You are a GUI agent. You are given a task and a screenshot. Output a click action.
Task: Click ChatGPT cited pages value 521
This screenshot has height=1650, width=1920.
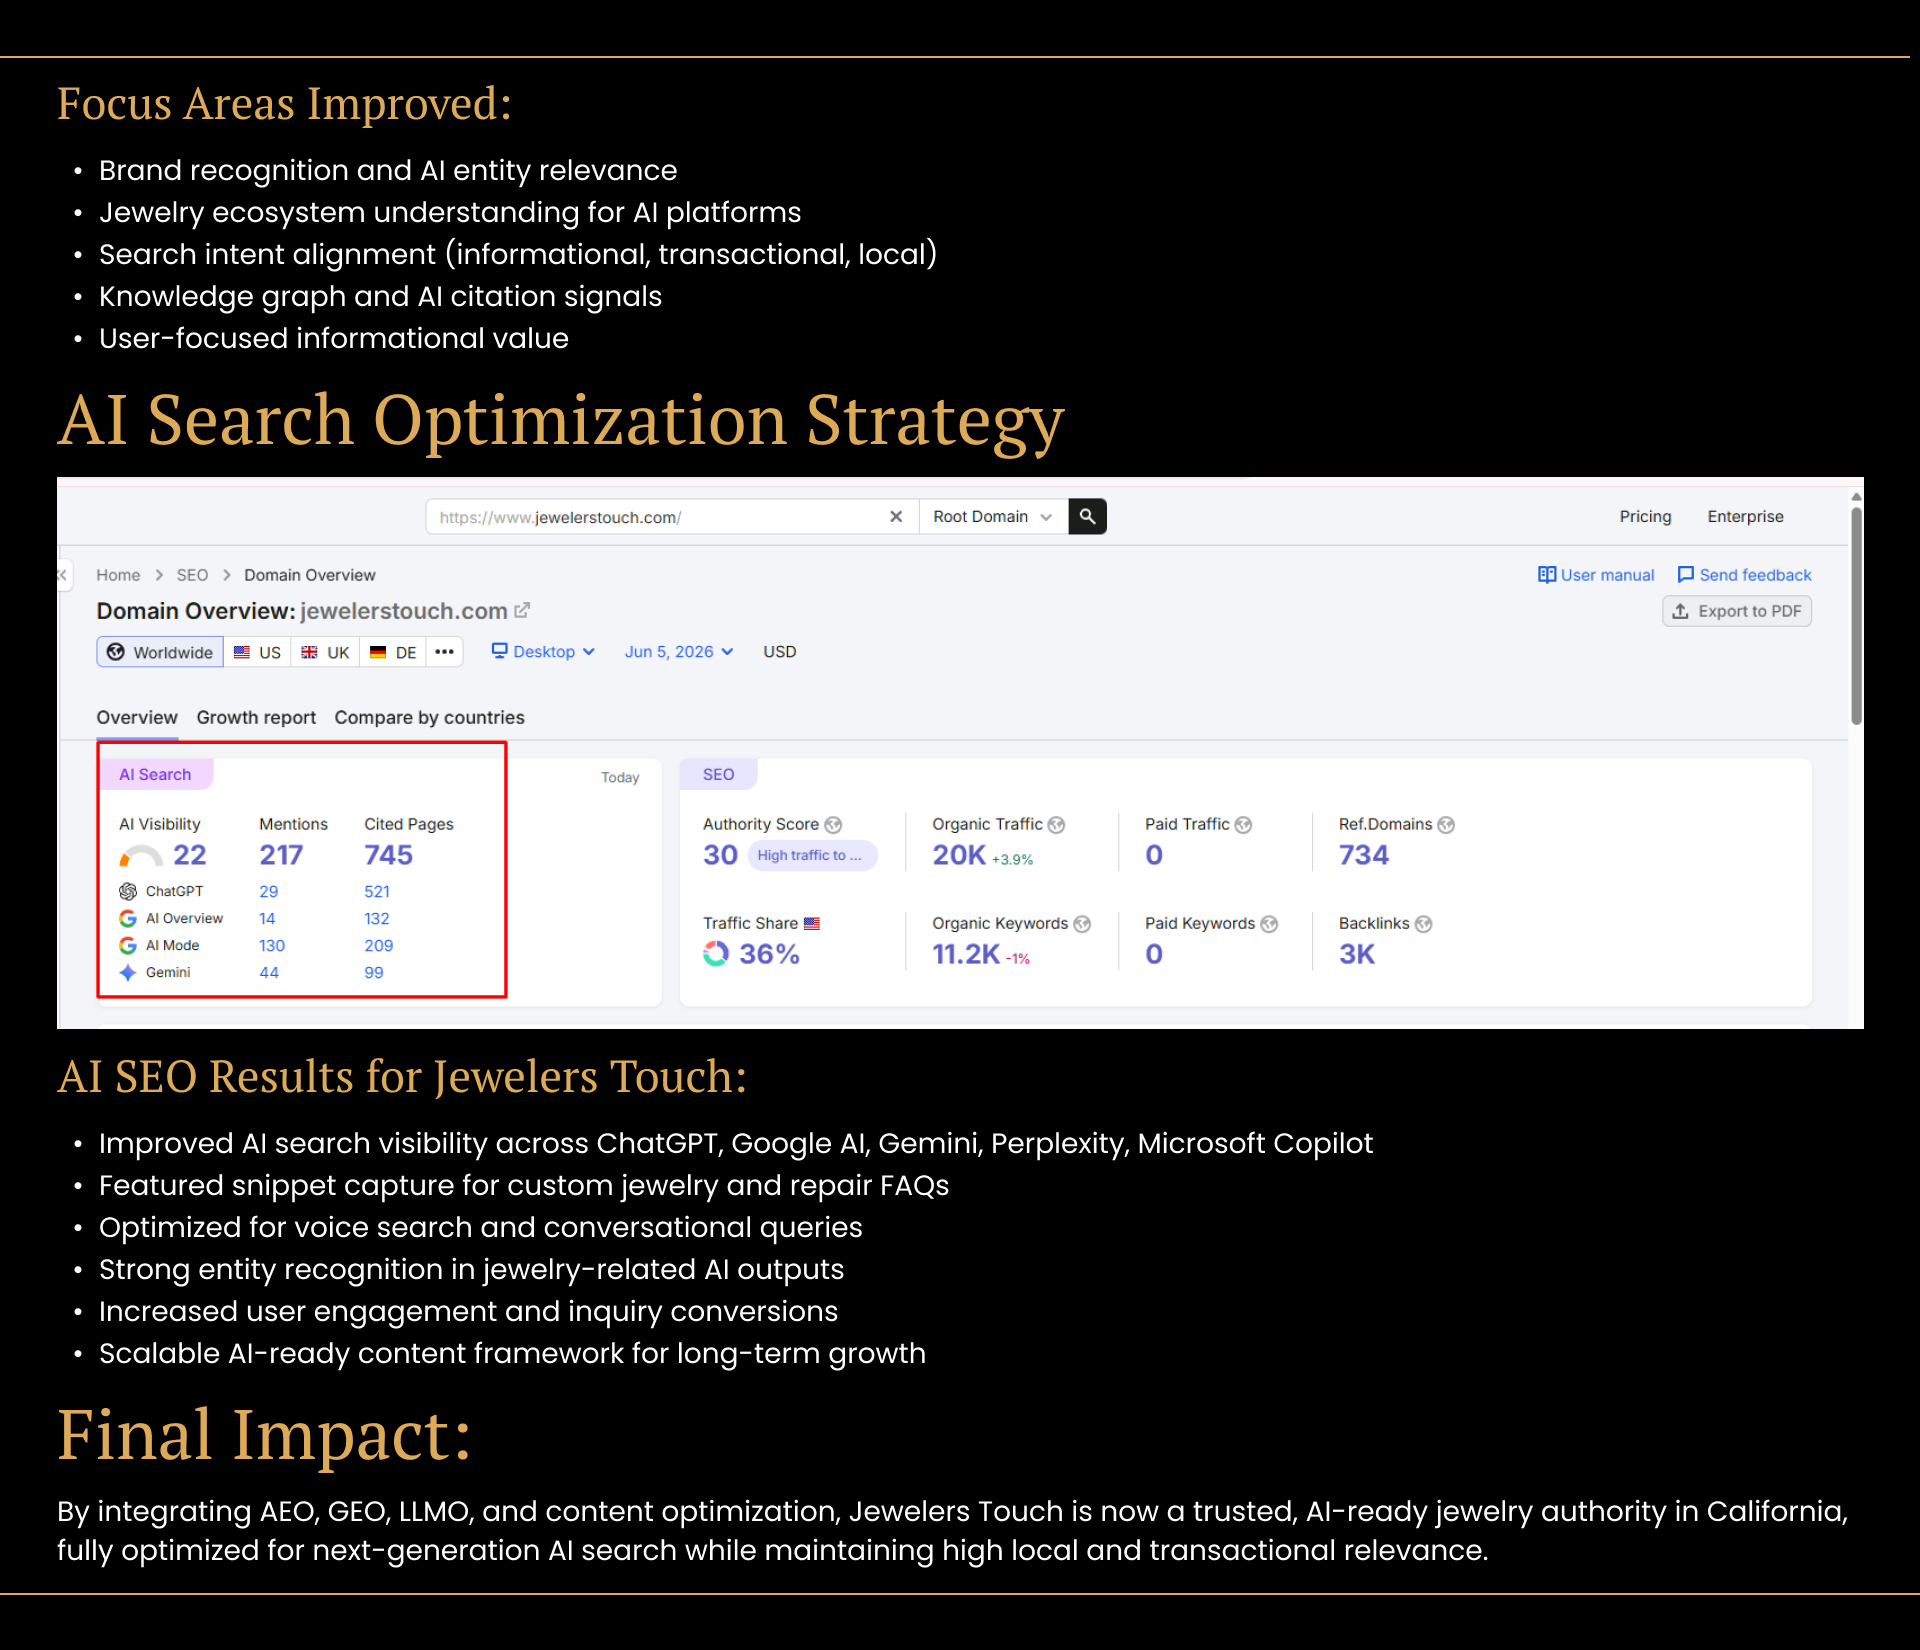click(x=377, y=891)
